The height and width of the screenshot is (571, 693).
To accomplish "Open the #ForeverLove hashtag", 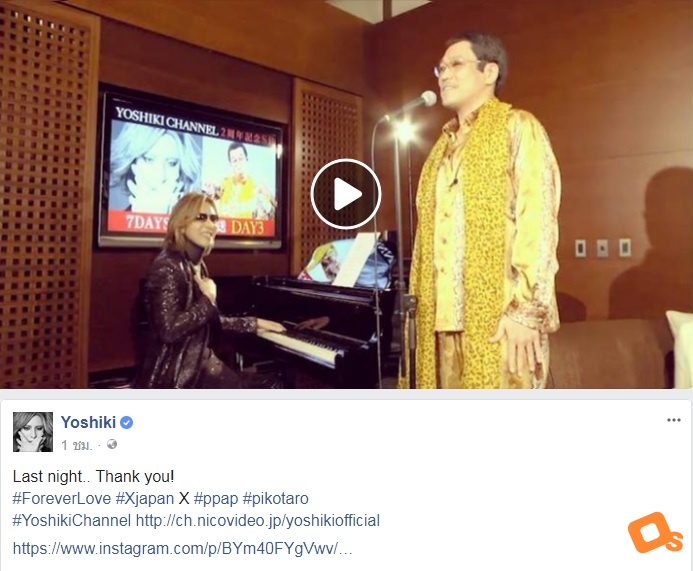I will click(x=61, y=499).
